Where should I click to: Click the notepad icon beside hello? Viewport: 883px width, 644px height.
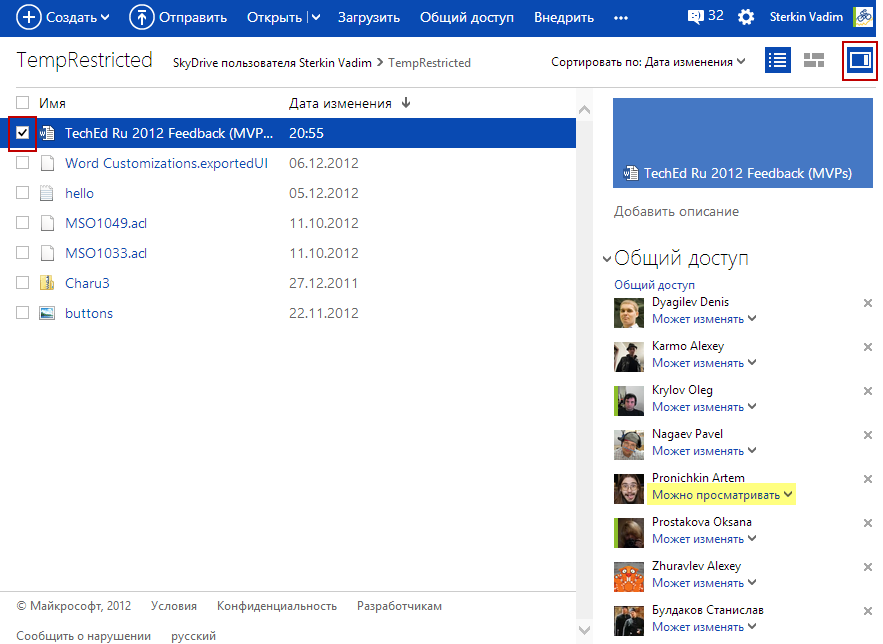coord(47,193)
